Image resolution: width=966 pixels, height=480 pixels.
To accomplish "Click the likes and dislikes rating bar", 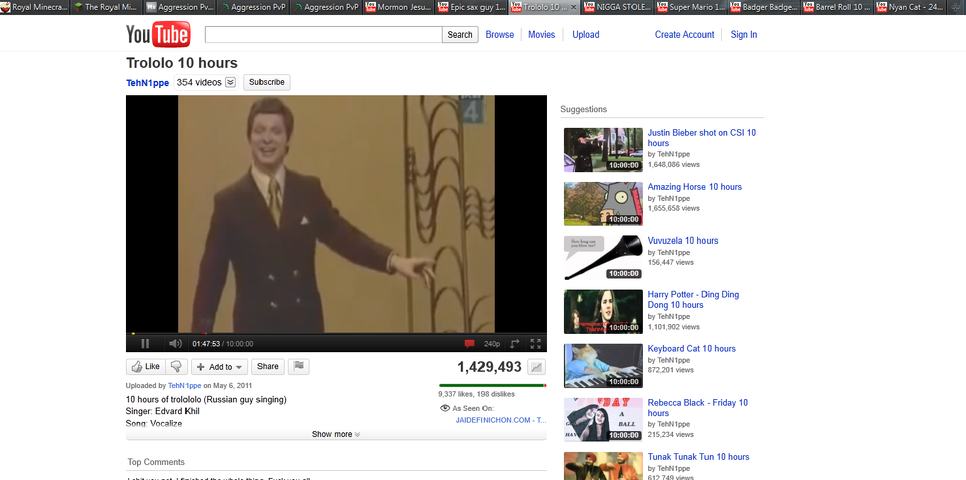I will (x=492, y=385).
